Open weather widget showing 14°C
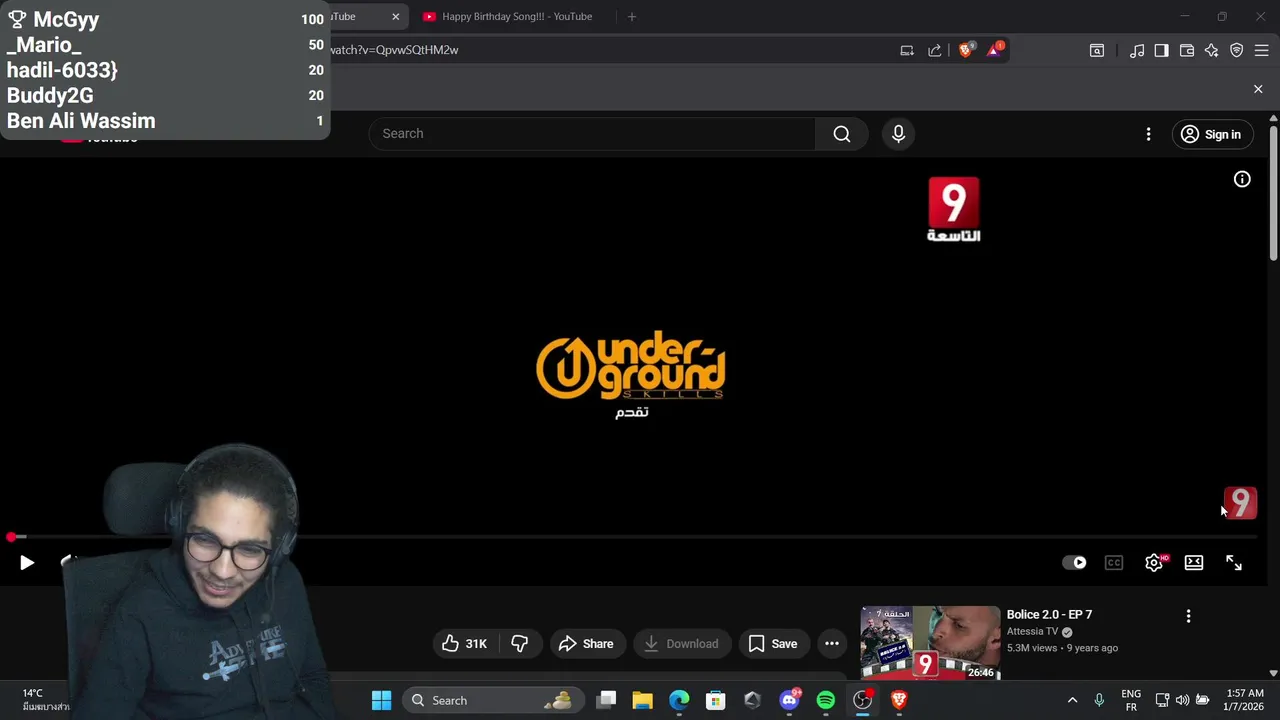 tap(45, 700)
